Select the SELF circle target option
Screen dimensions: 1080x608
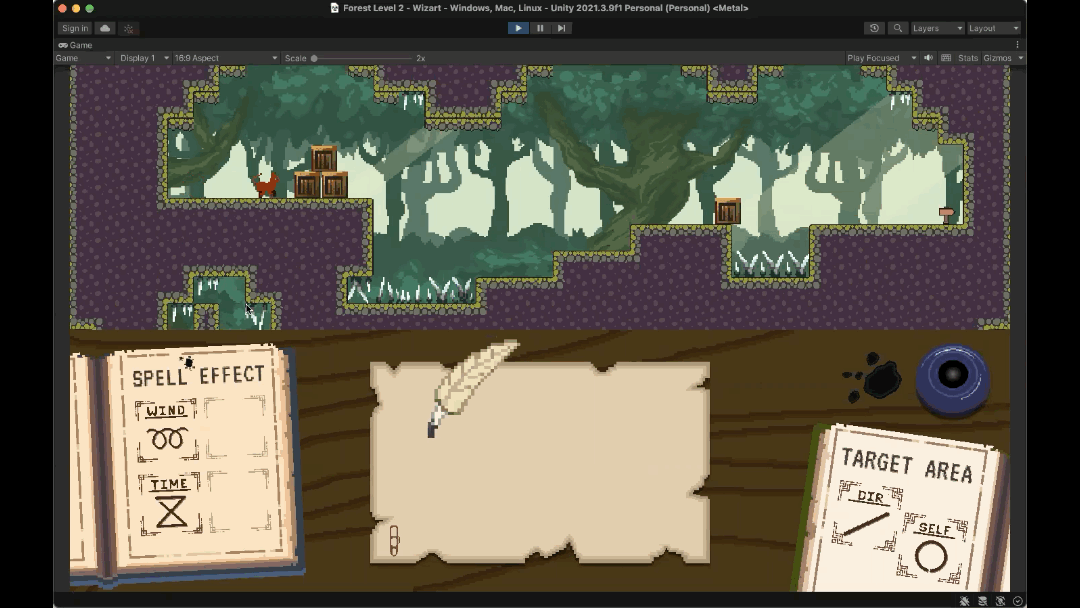932,549
